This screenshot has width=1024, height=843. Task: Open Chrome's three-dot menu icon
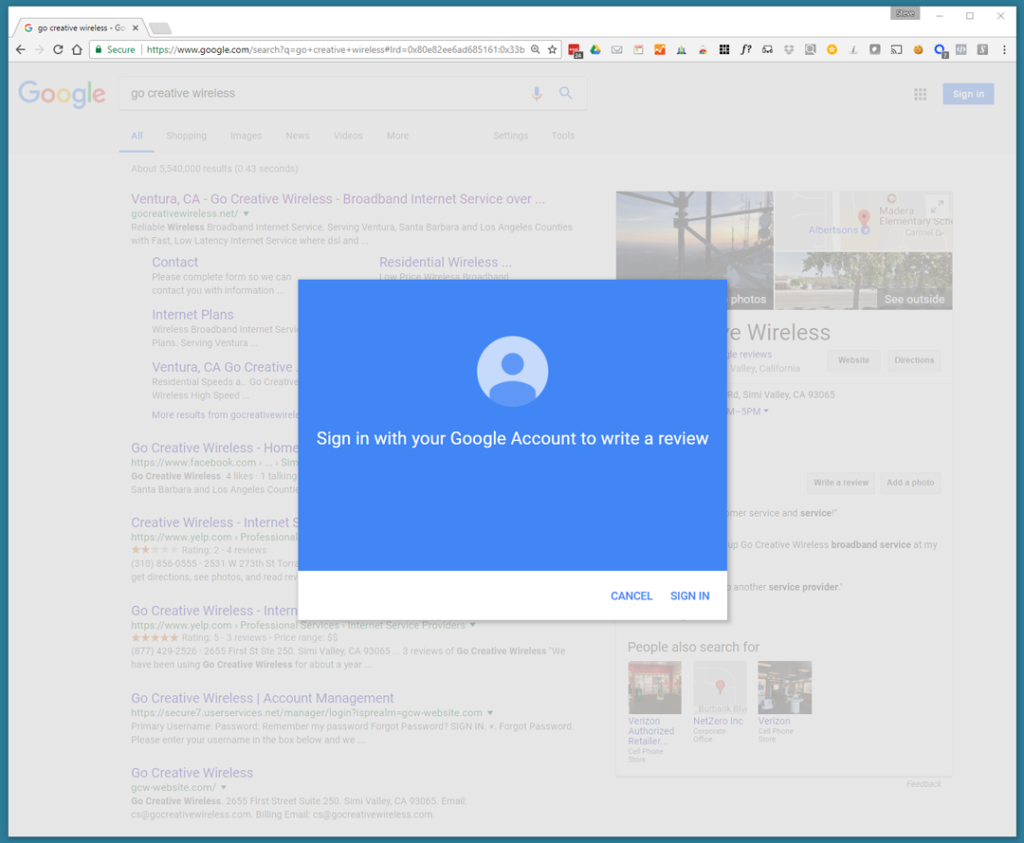1004,48
